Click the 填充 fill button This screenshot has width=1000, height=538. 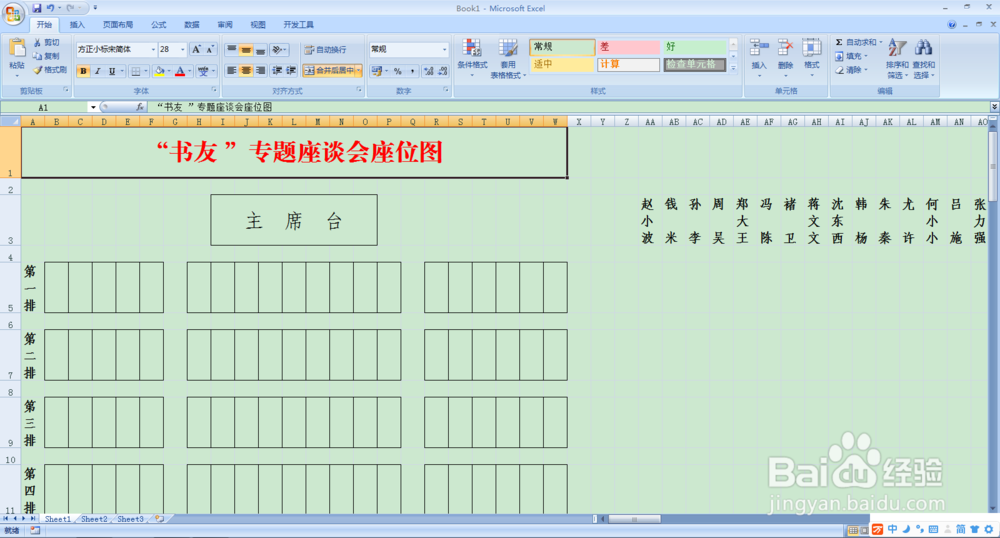click(x=851, y=56)
